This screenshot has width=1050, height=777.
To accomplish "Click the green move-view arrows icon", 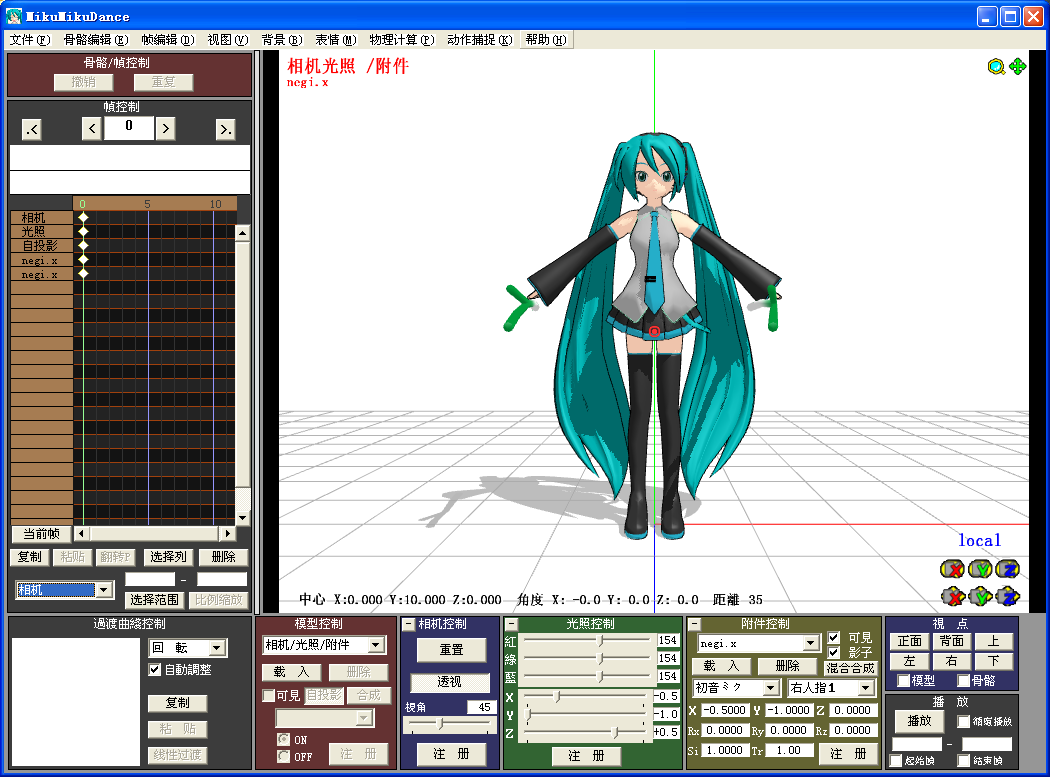I will pyautogui.click(x=1018, y=66).
